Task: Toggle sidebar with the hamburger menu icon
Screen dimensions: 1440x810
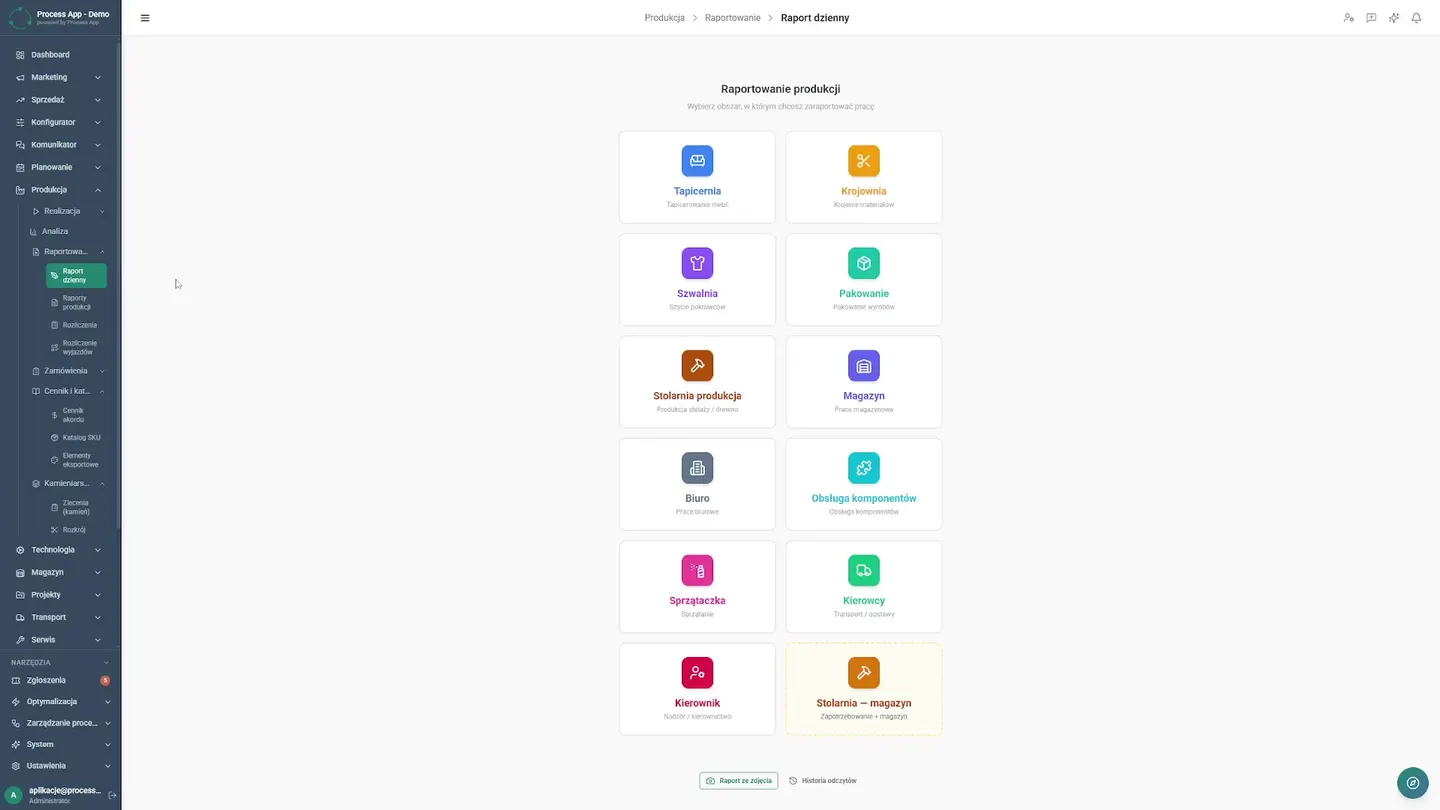Action: (145, 18)
